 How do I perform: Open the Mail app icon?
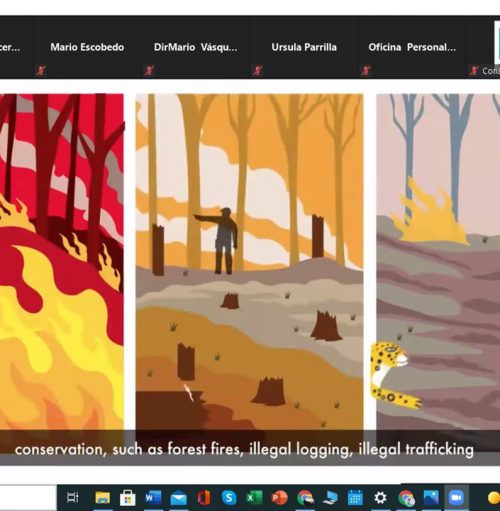(x=179, y=498)
